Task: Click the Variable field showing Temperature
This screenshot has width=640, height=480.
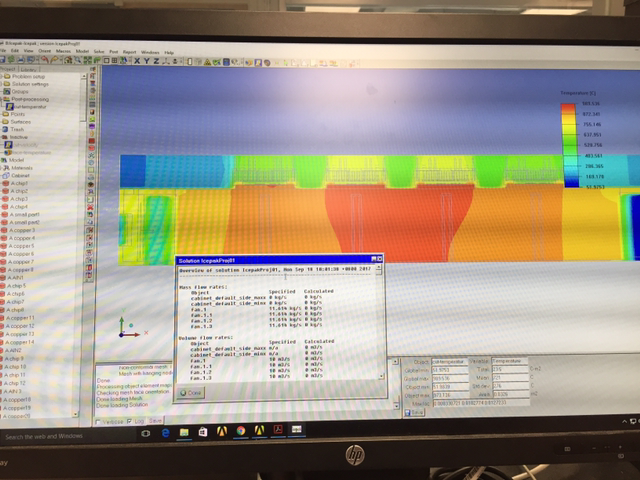Action: pos(509,361)
